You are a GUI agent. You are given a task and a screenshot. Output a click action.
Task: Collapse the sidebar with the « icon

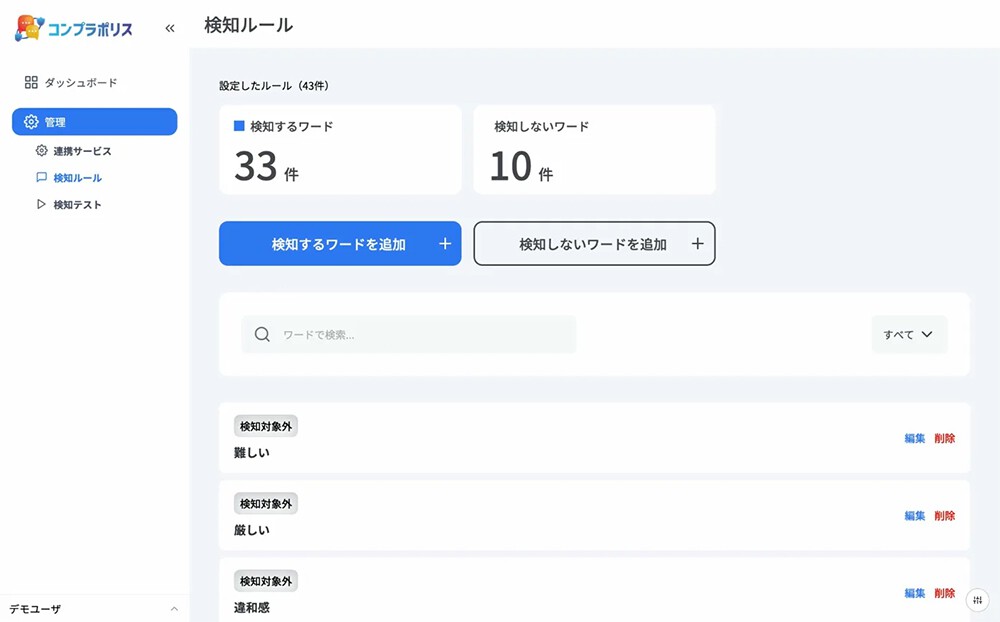click(x=169, y=29)
